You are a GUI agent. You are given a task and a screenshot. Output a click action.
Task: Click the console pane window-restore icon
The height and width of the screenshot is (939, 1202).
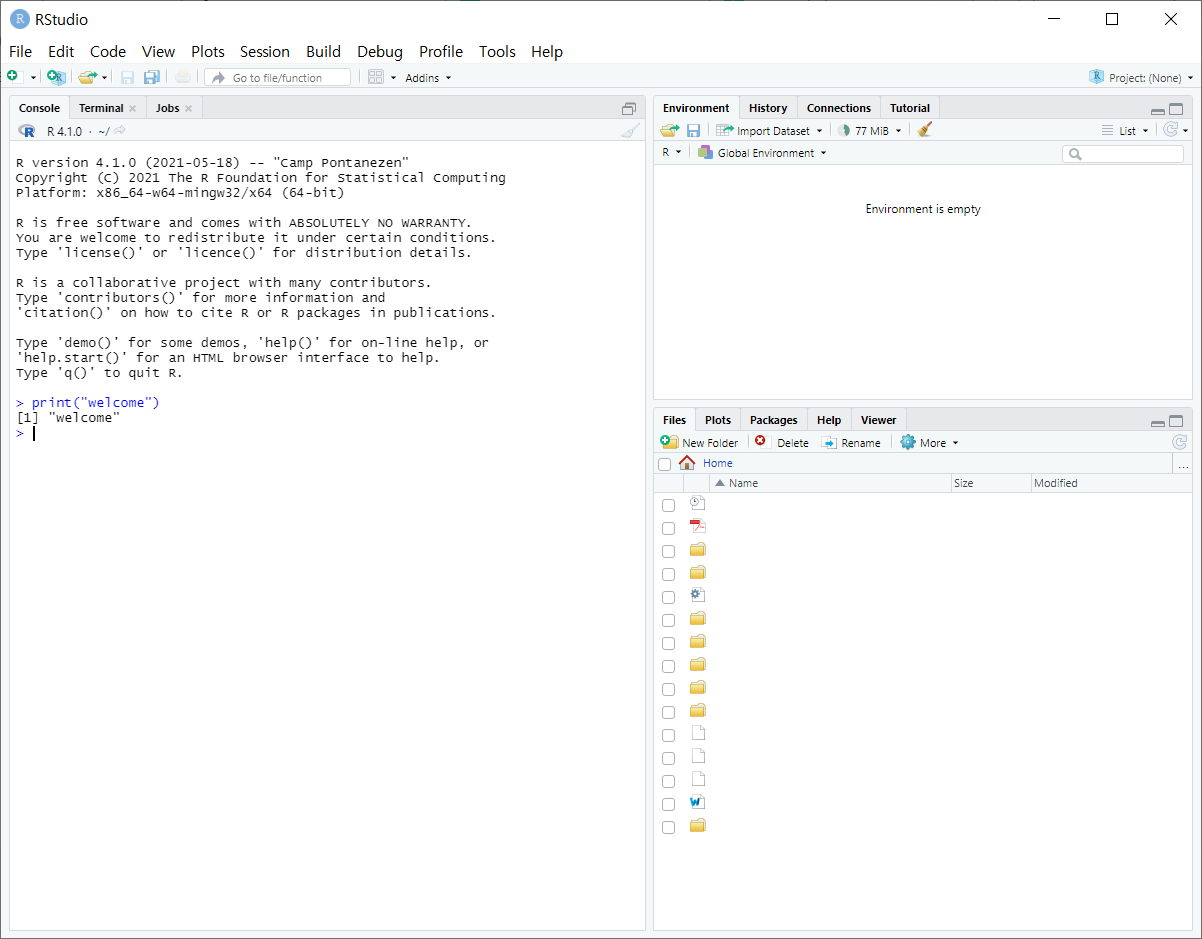pyautogui.click(x=629, y=109)
